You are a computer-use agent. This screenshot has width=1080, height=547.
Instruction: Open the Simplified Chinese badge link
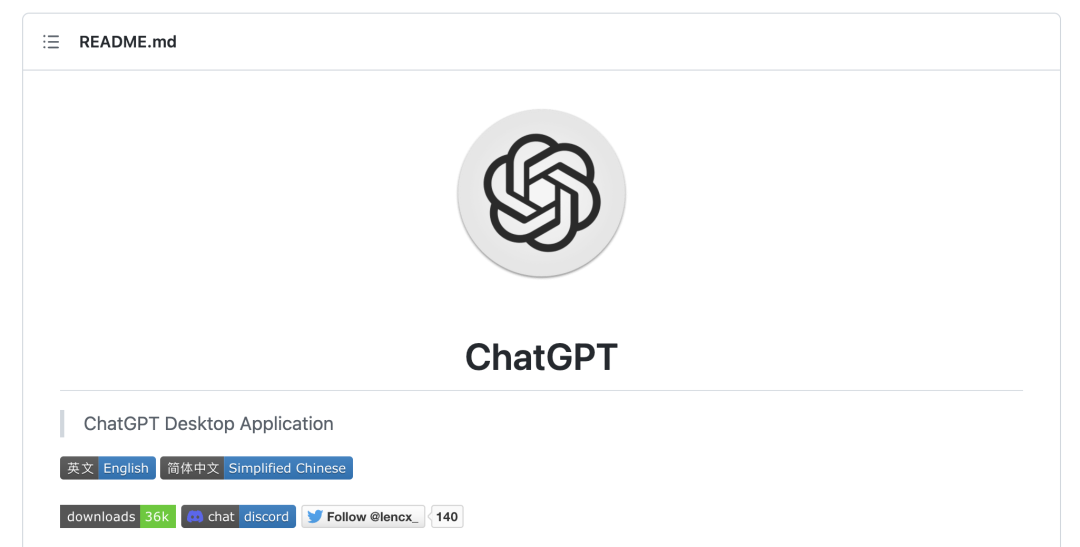287,468
